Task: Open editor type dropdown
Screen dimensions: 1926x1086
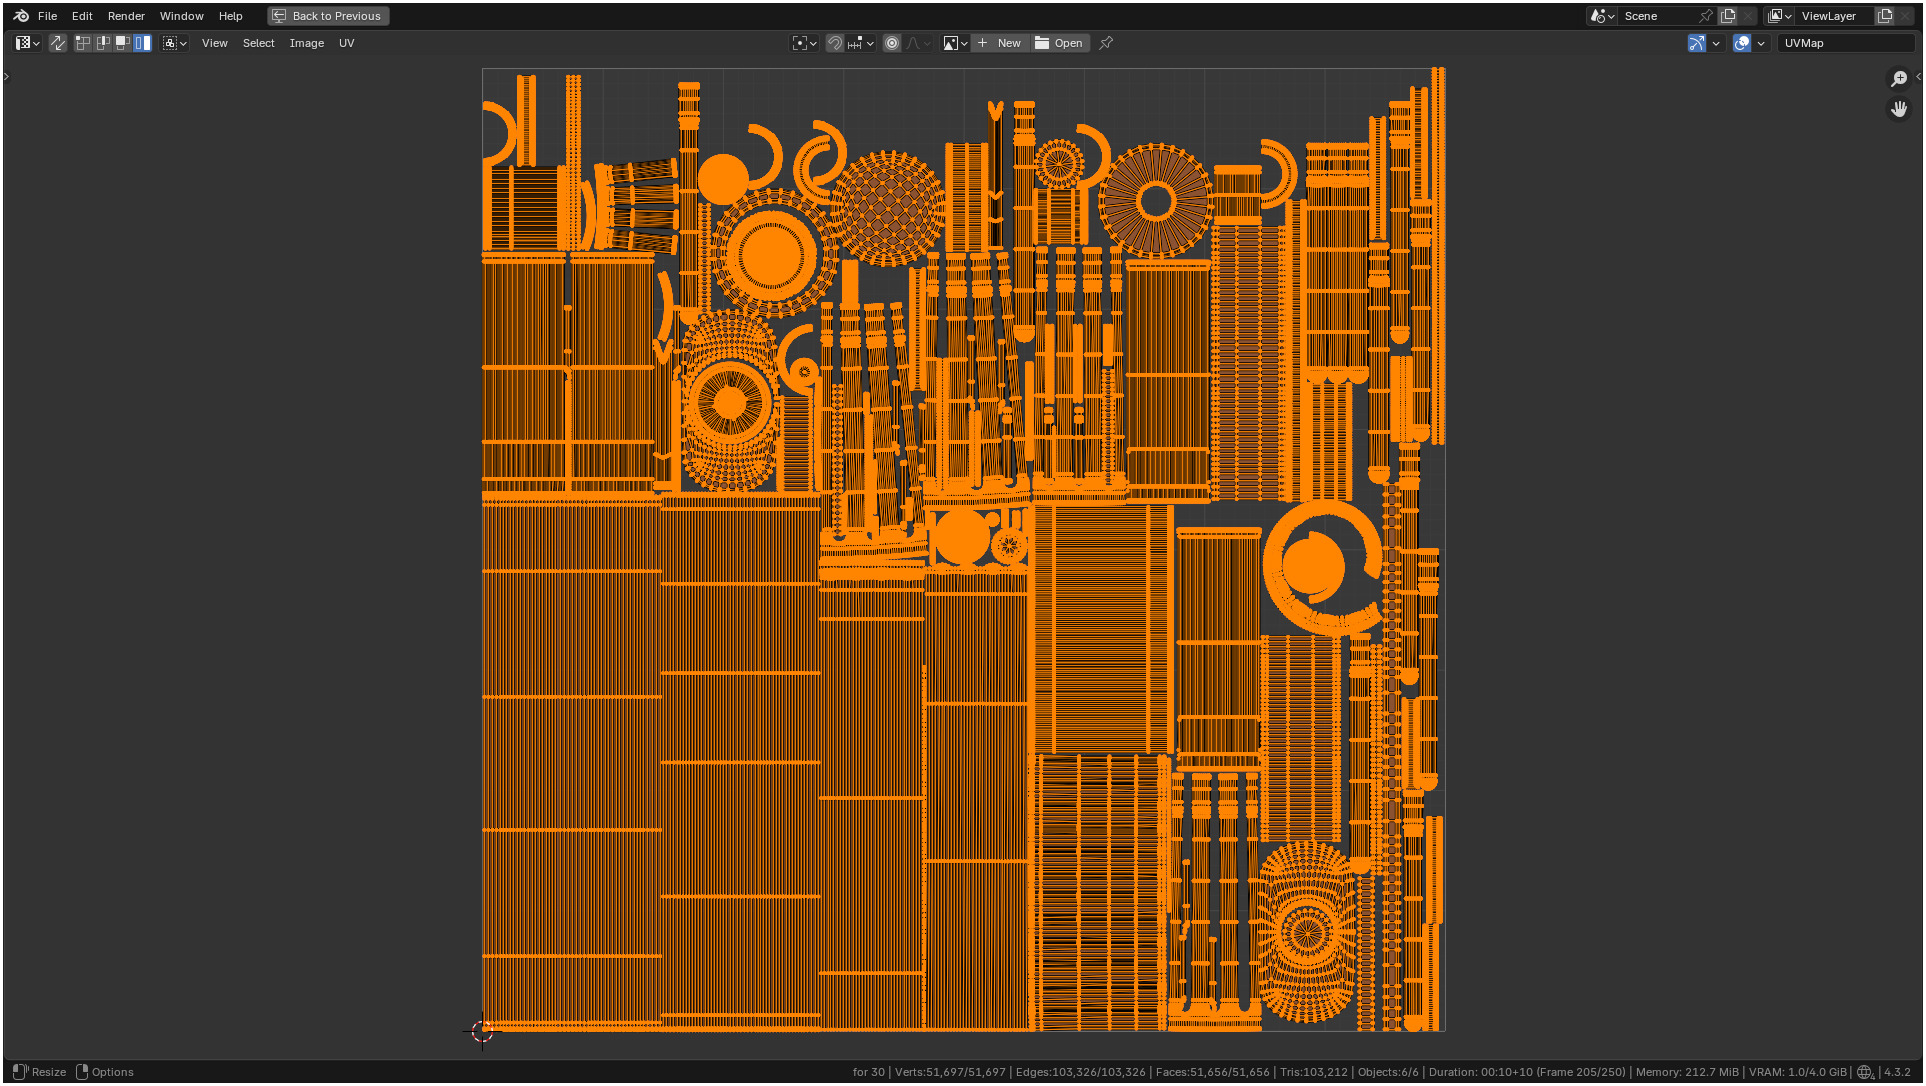Action: (x=27, y=43)
